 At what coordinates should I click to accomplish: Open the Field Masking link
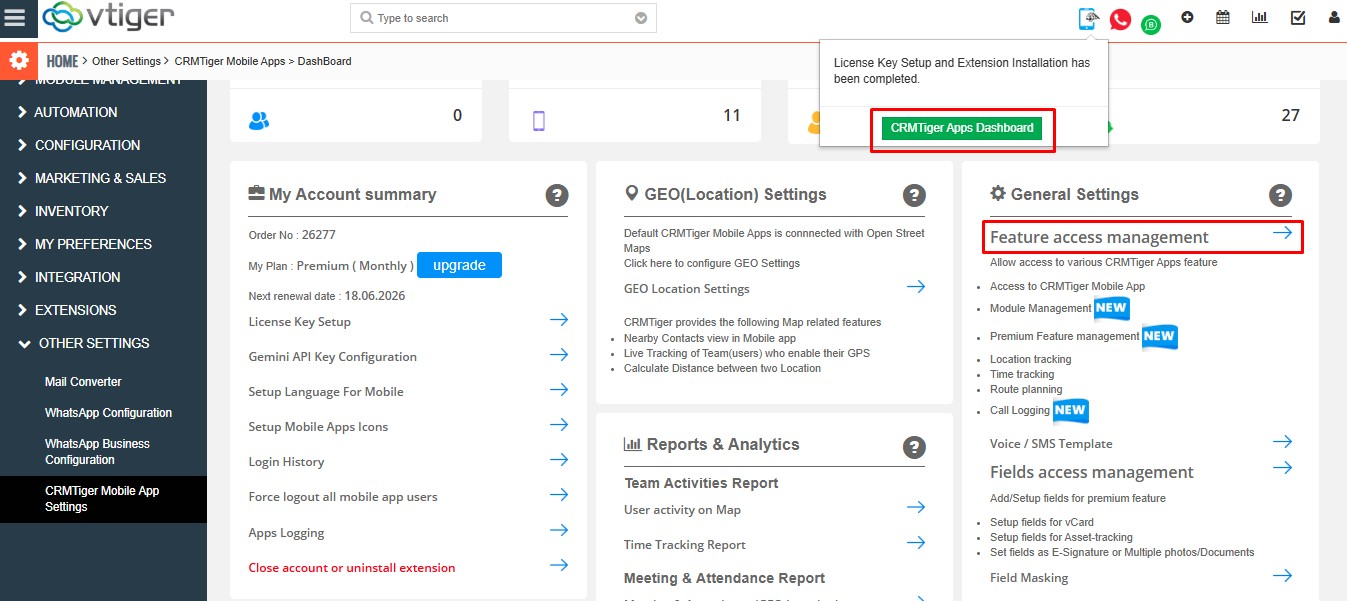tap(1029, 577)
